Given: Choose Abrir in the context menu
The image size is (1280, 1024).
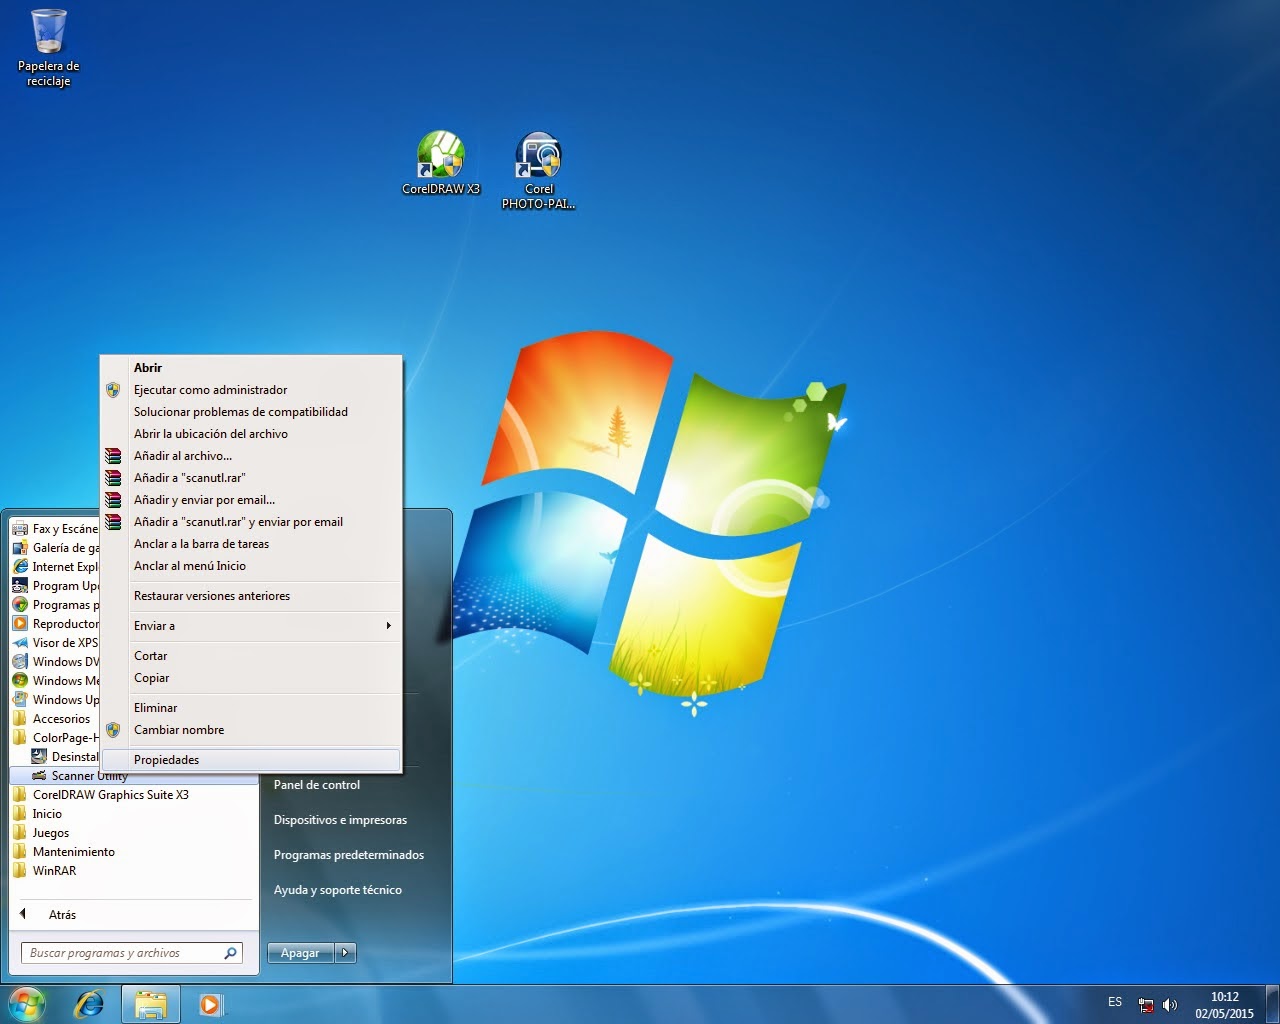Looking at the screenshot, I should (x=251, y=368).
